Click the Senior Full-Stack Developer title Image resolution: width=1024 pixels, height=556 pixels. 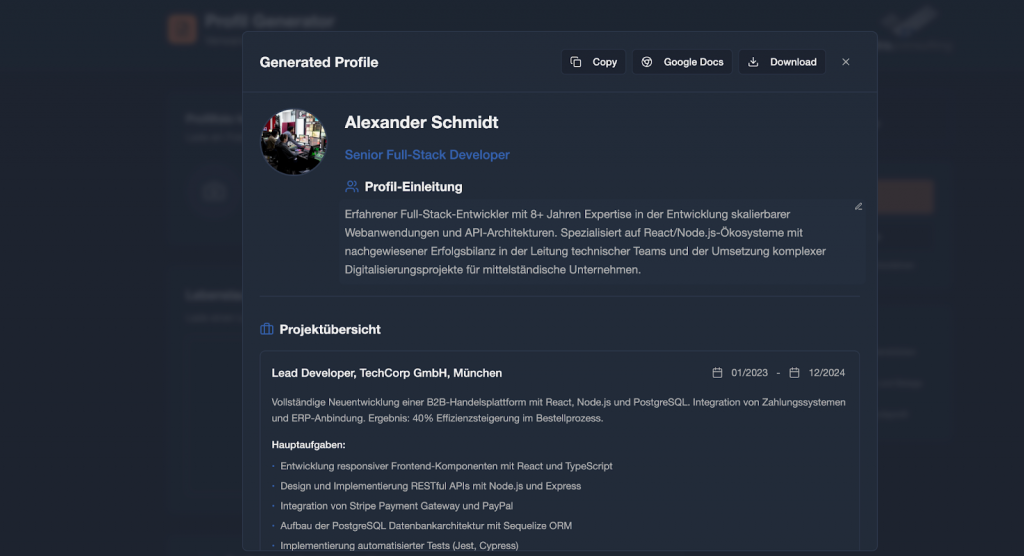coord(427,155)
